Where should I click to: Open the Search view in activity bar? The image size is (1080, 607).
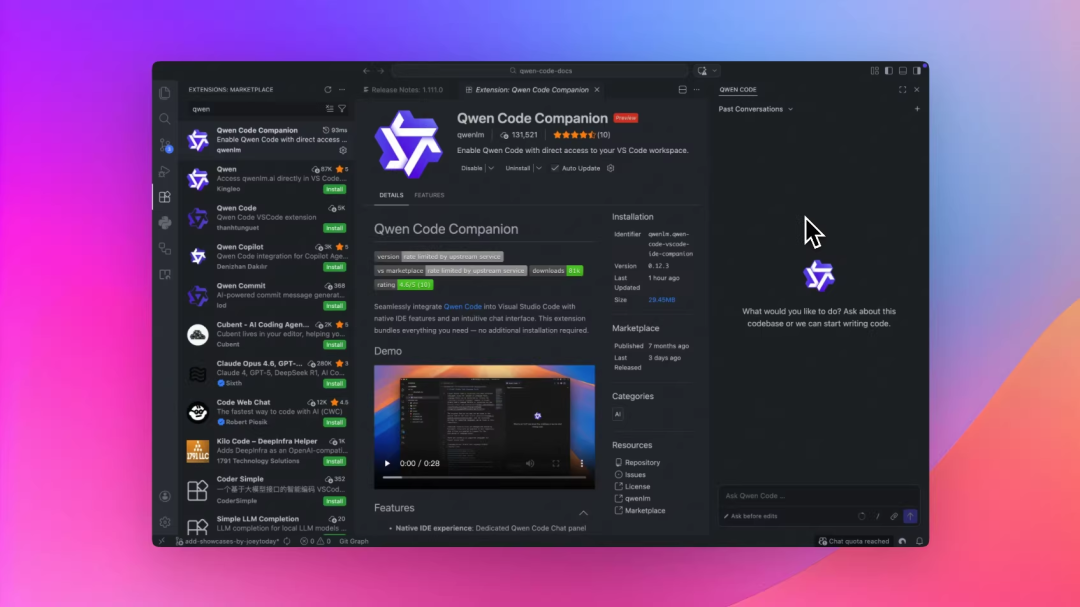click(165, 119)
